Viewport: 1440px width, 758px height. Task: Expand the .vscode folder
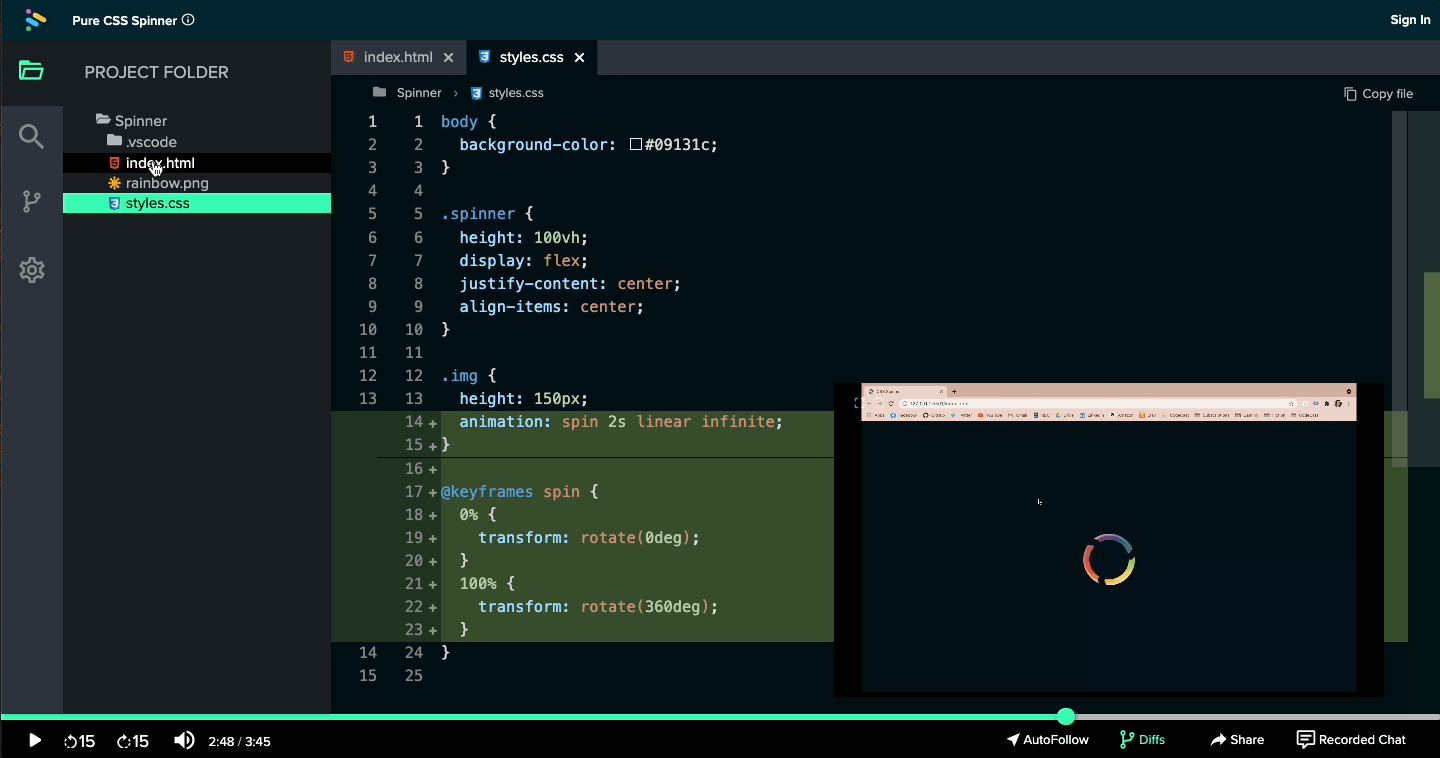tap(142, 142)
